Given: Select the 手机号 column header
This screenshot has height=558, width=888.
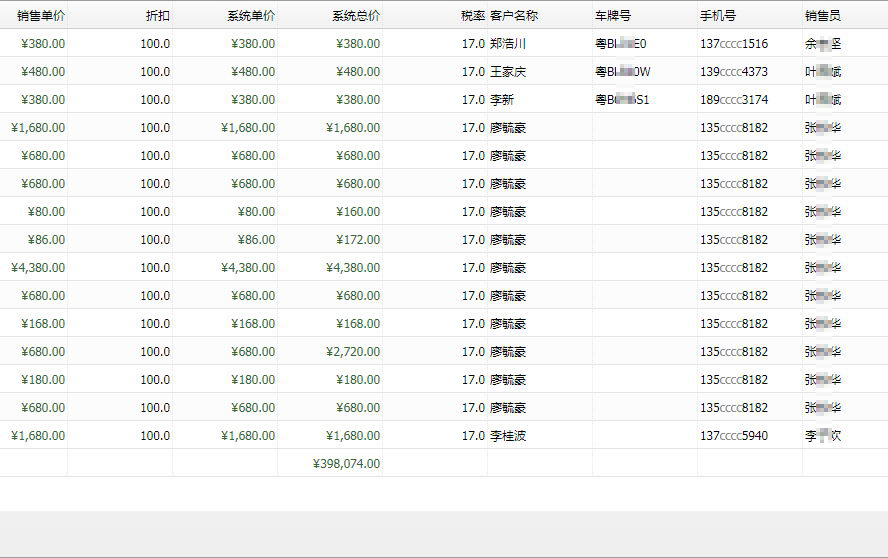Looking at the screenshot, I should (x=718, y=16).
